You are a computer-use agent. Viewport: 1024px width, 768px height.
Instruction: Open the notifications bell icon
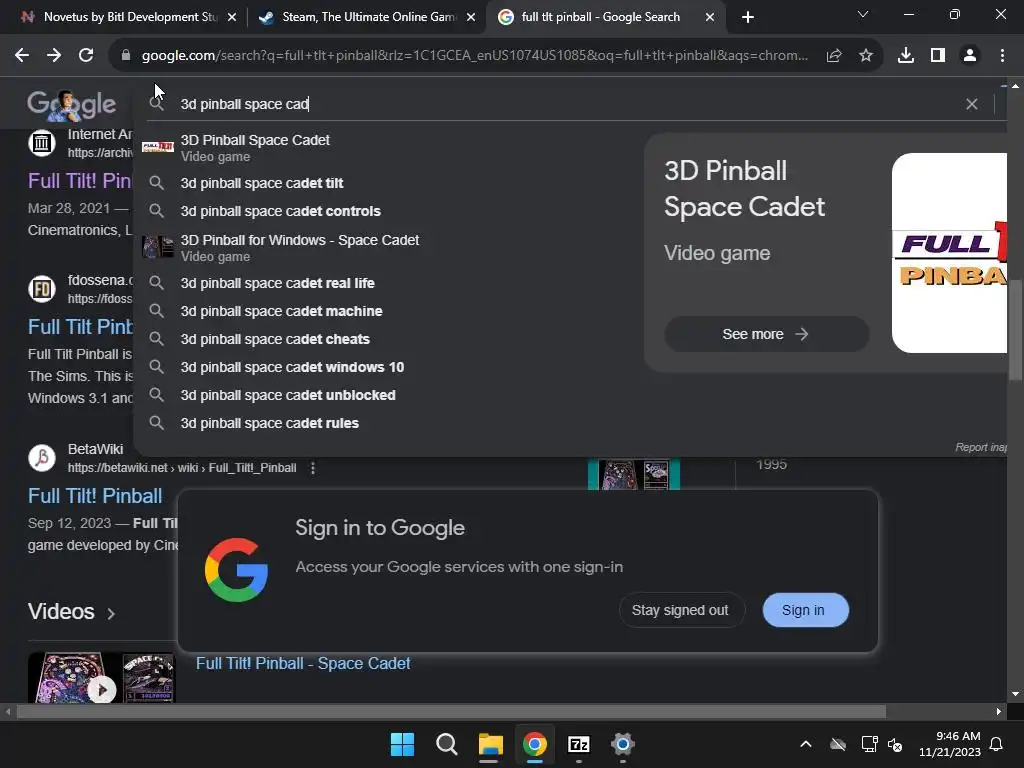point(997,744)
